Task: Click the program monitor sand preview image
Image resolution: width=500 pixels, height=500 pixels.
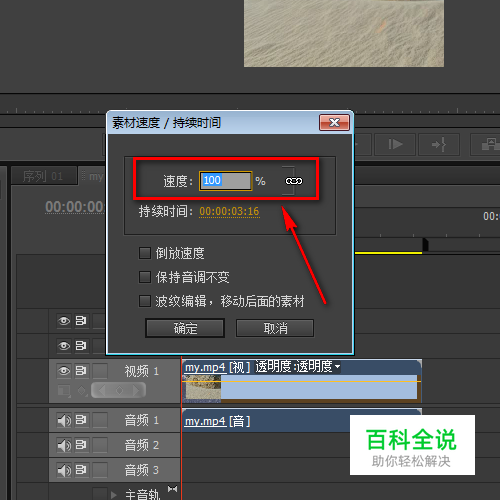Action: pos(344,33)
